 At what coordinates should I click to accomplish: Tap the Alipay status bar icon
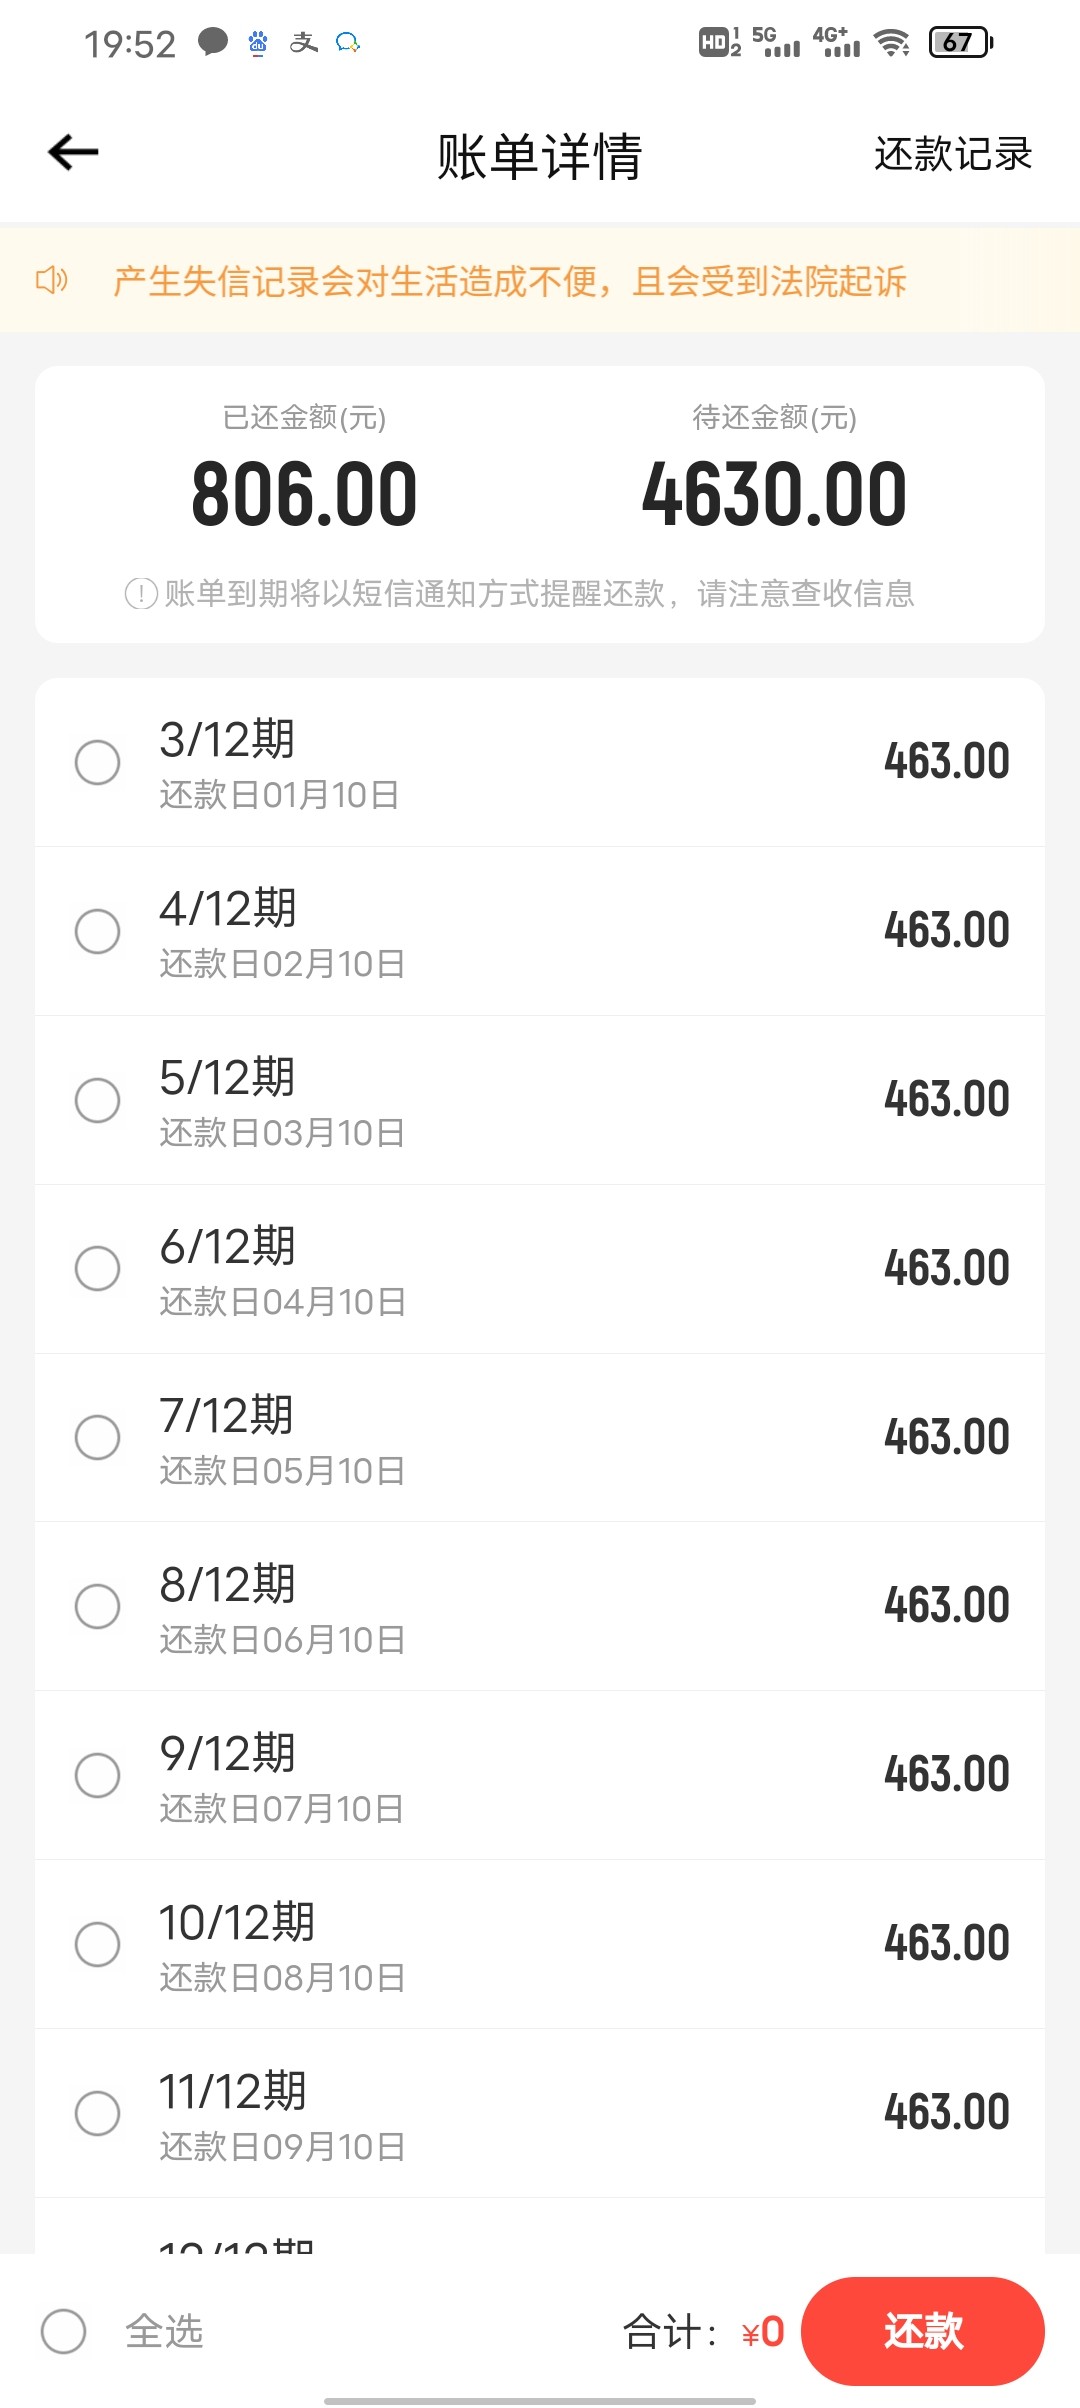point(304,43)
